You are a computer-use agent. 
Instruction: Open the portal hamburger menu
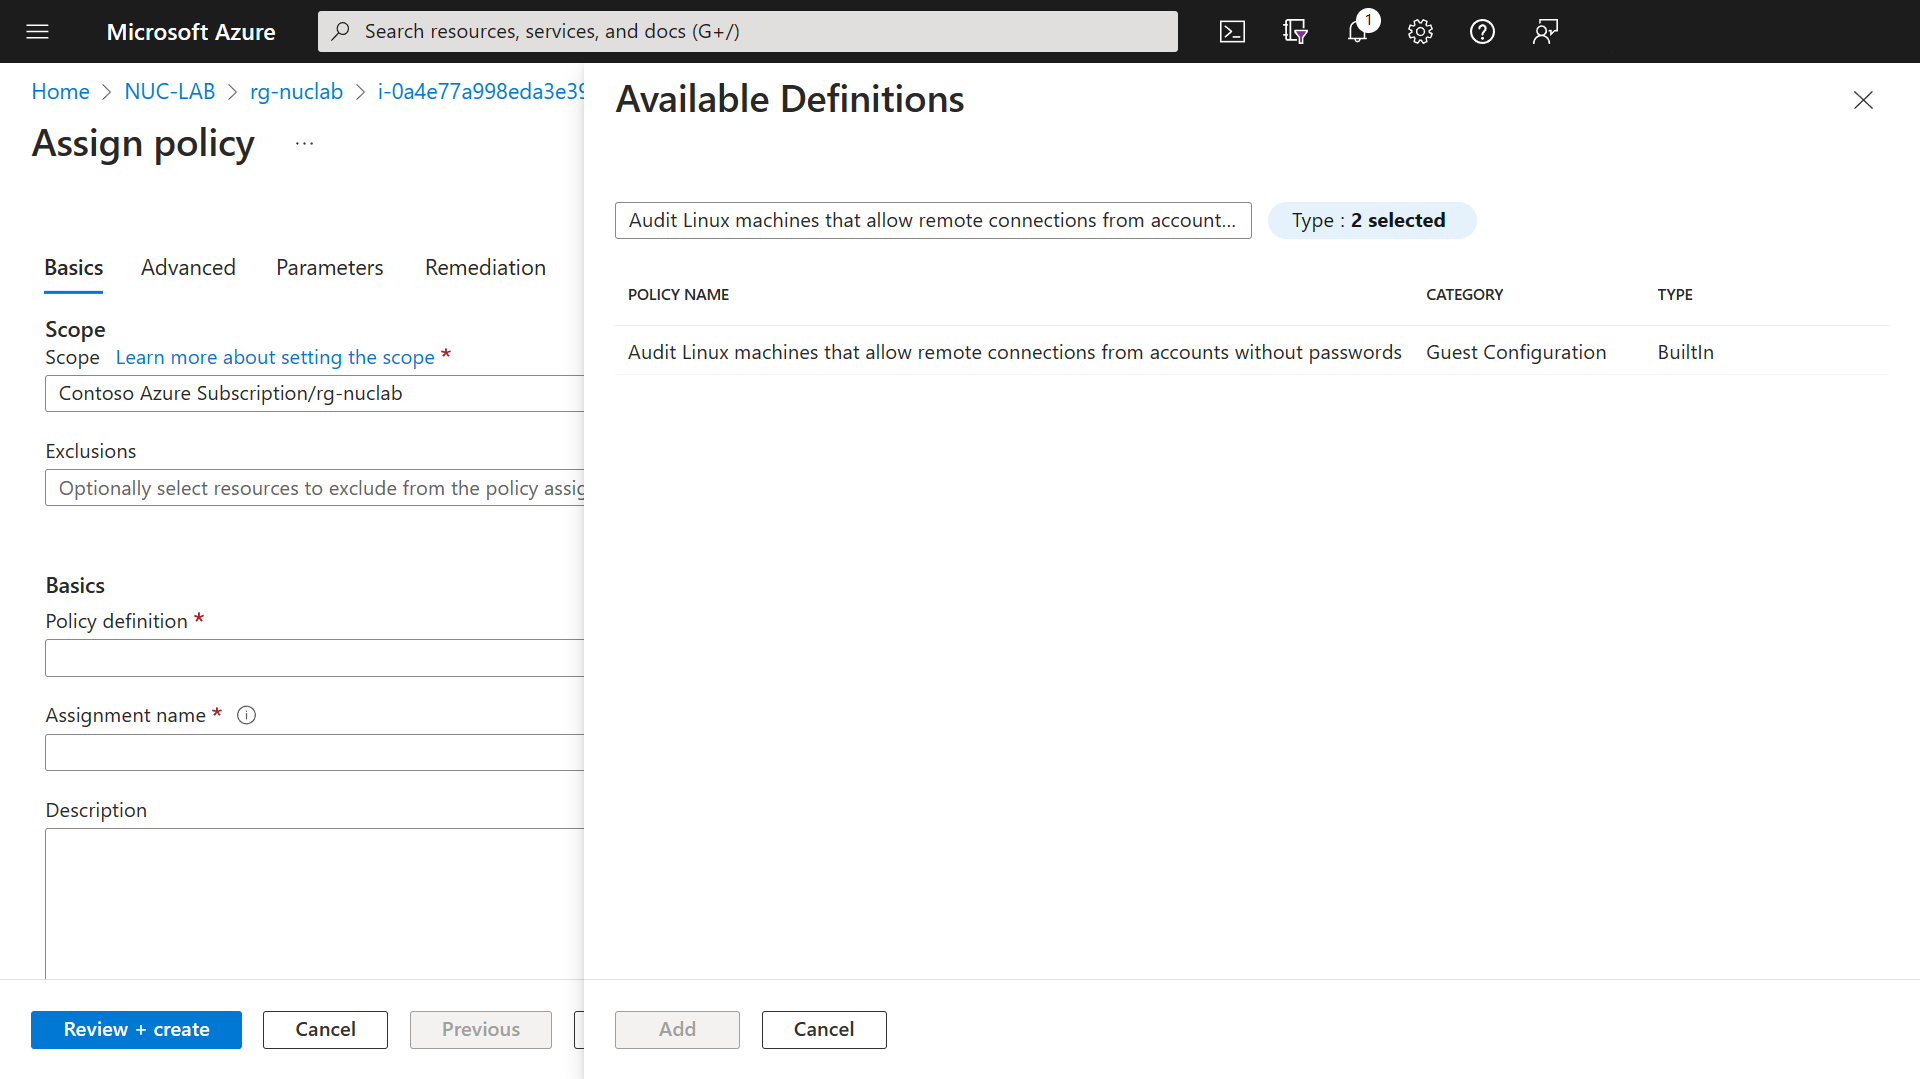pyautogui.click(x=37, y=31)
